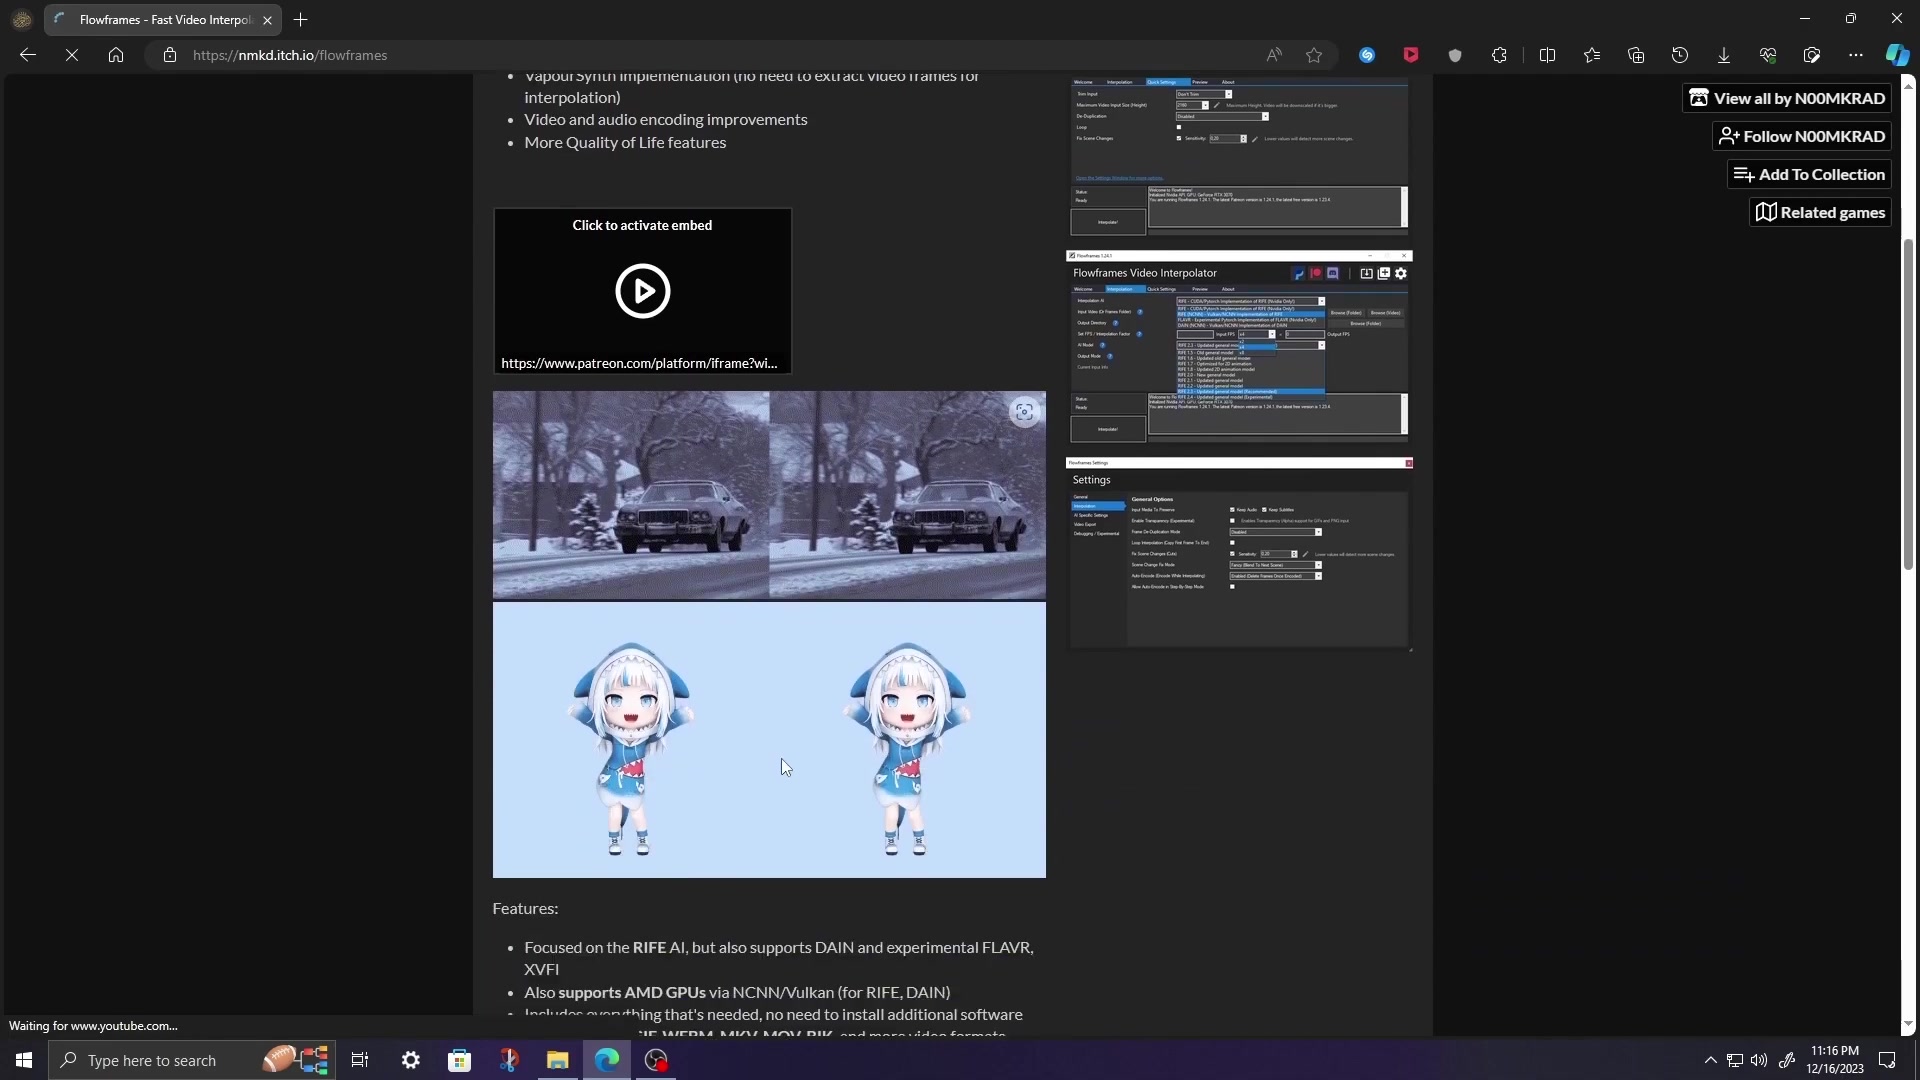
Task: Add this page to favorites
Action: coord(1314,55)
